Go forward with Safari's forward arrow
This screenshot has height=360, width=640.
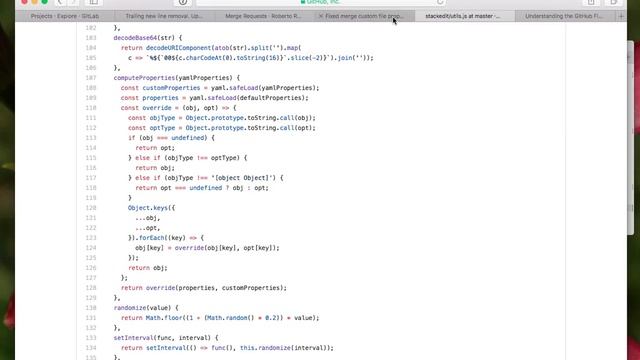(73, 2)
